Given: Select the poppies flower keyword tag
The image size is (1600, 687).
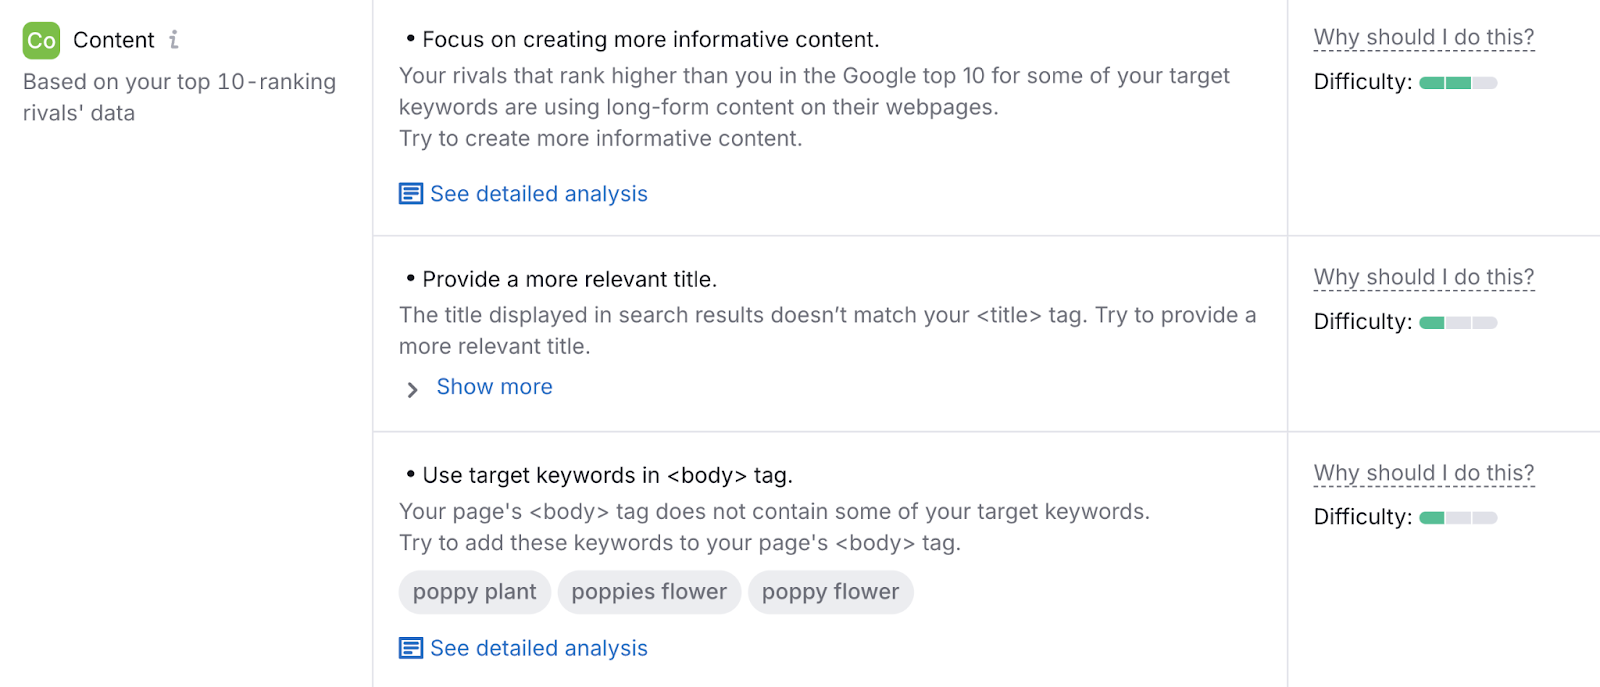Looking at the screenshot, I should (648, 591).
